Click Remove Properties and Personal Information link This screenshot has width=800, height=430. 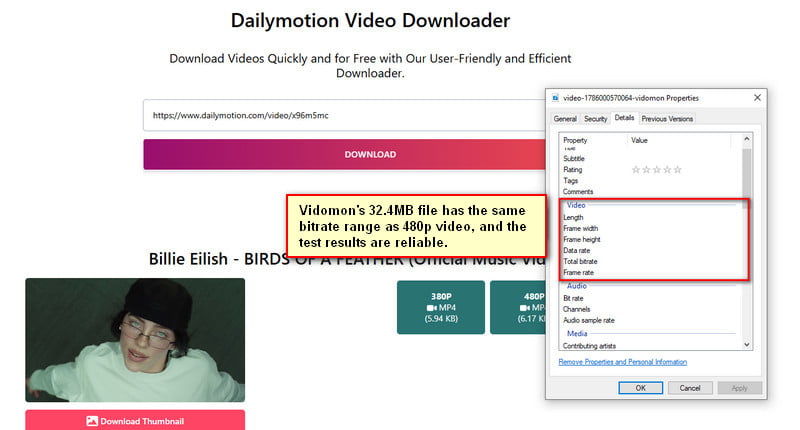622,362
